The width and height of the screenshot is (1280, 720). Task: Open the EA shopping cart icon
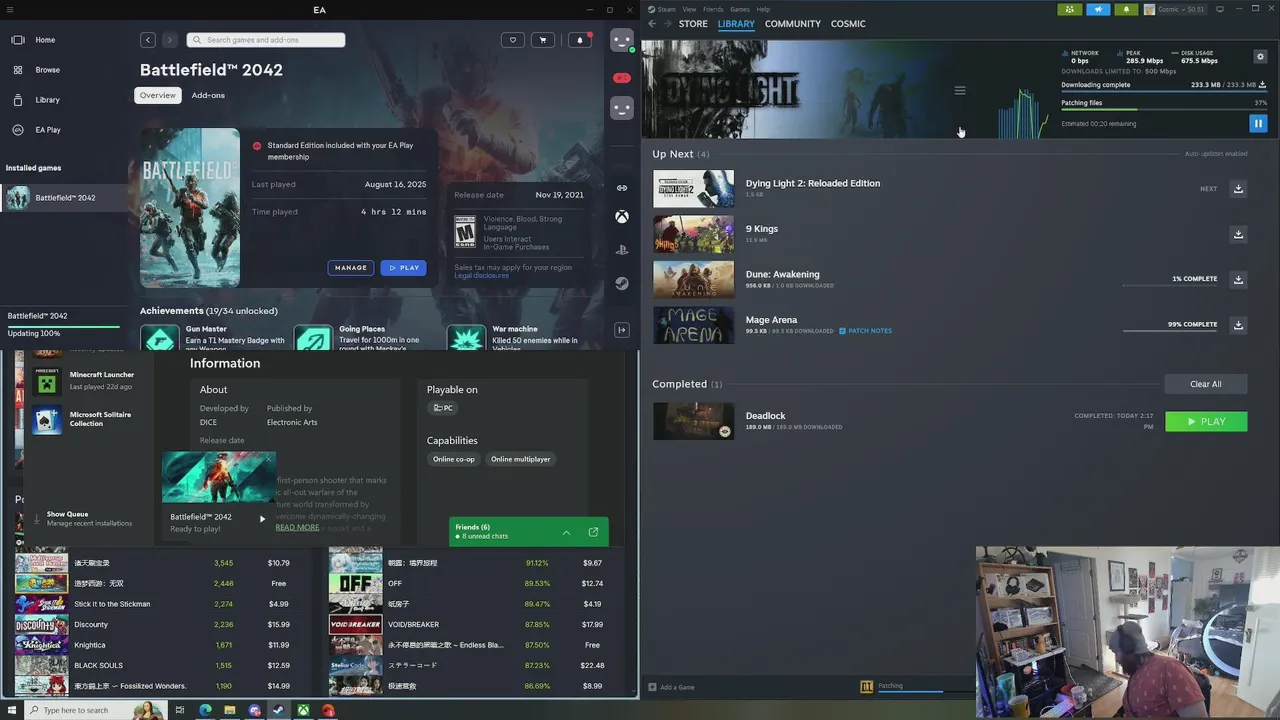(x=543, y=40)
